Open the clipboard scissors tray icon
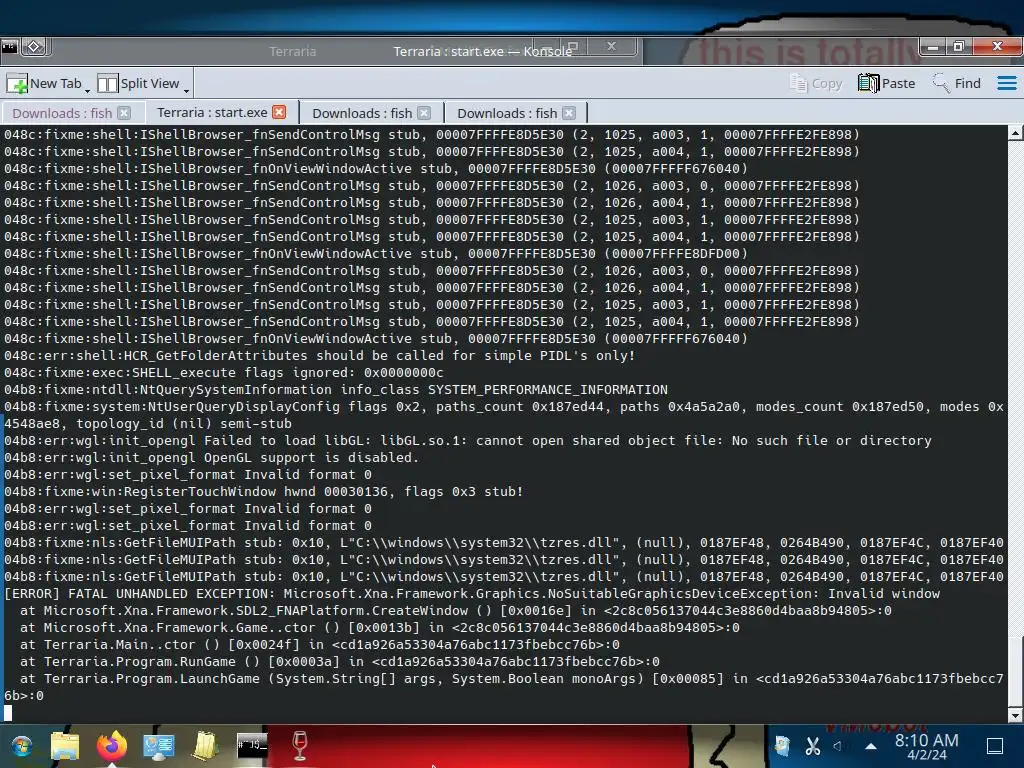This screenshot has width=1024, height=768. [812, 746]
